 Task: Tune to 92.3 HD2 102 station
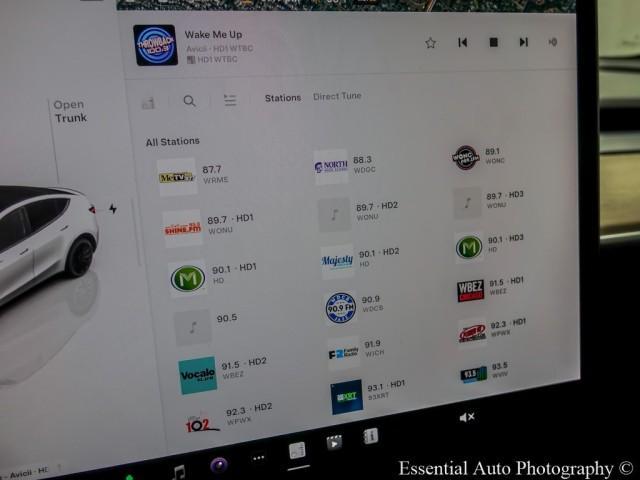[x=228, y=419]
